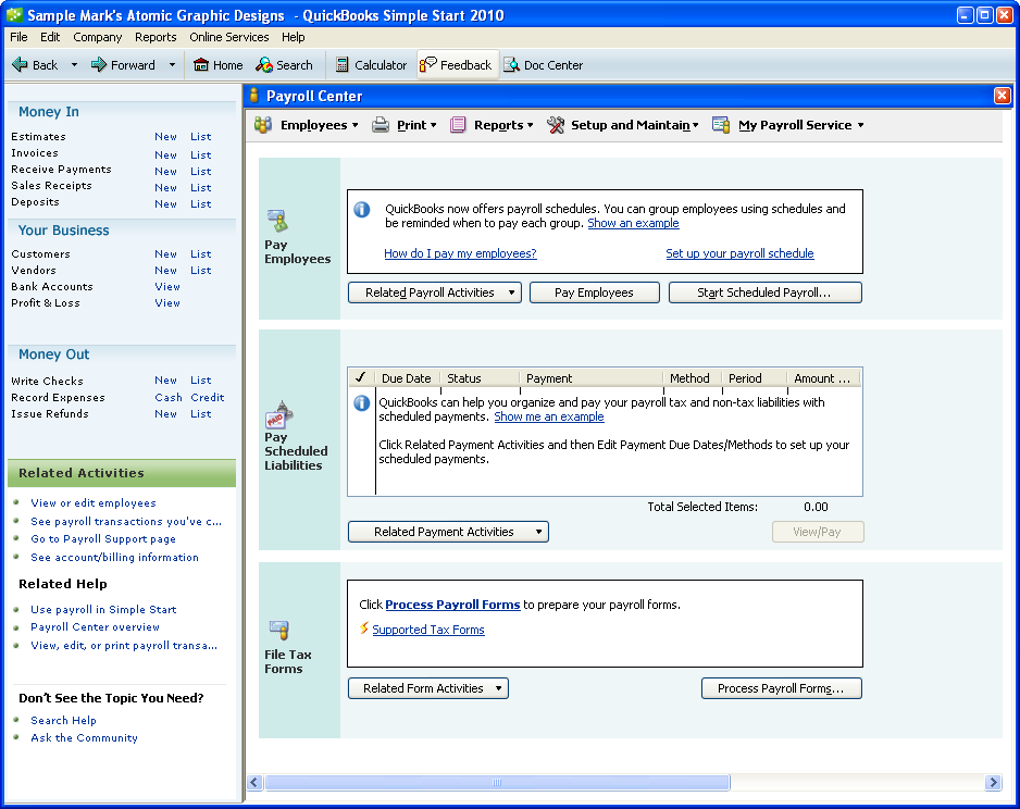This screenshot has width=1020, height=809.
Task: Click the lightning icon beside Supported Tax Forms
Action: pyautogui.click(x=364, y=628)
